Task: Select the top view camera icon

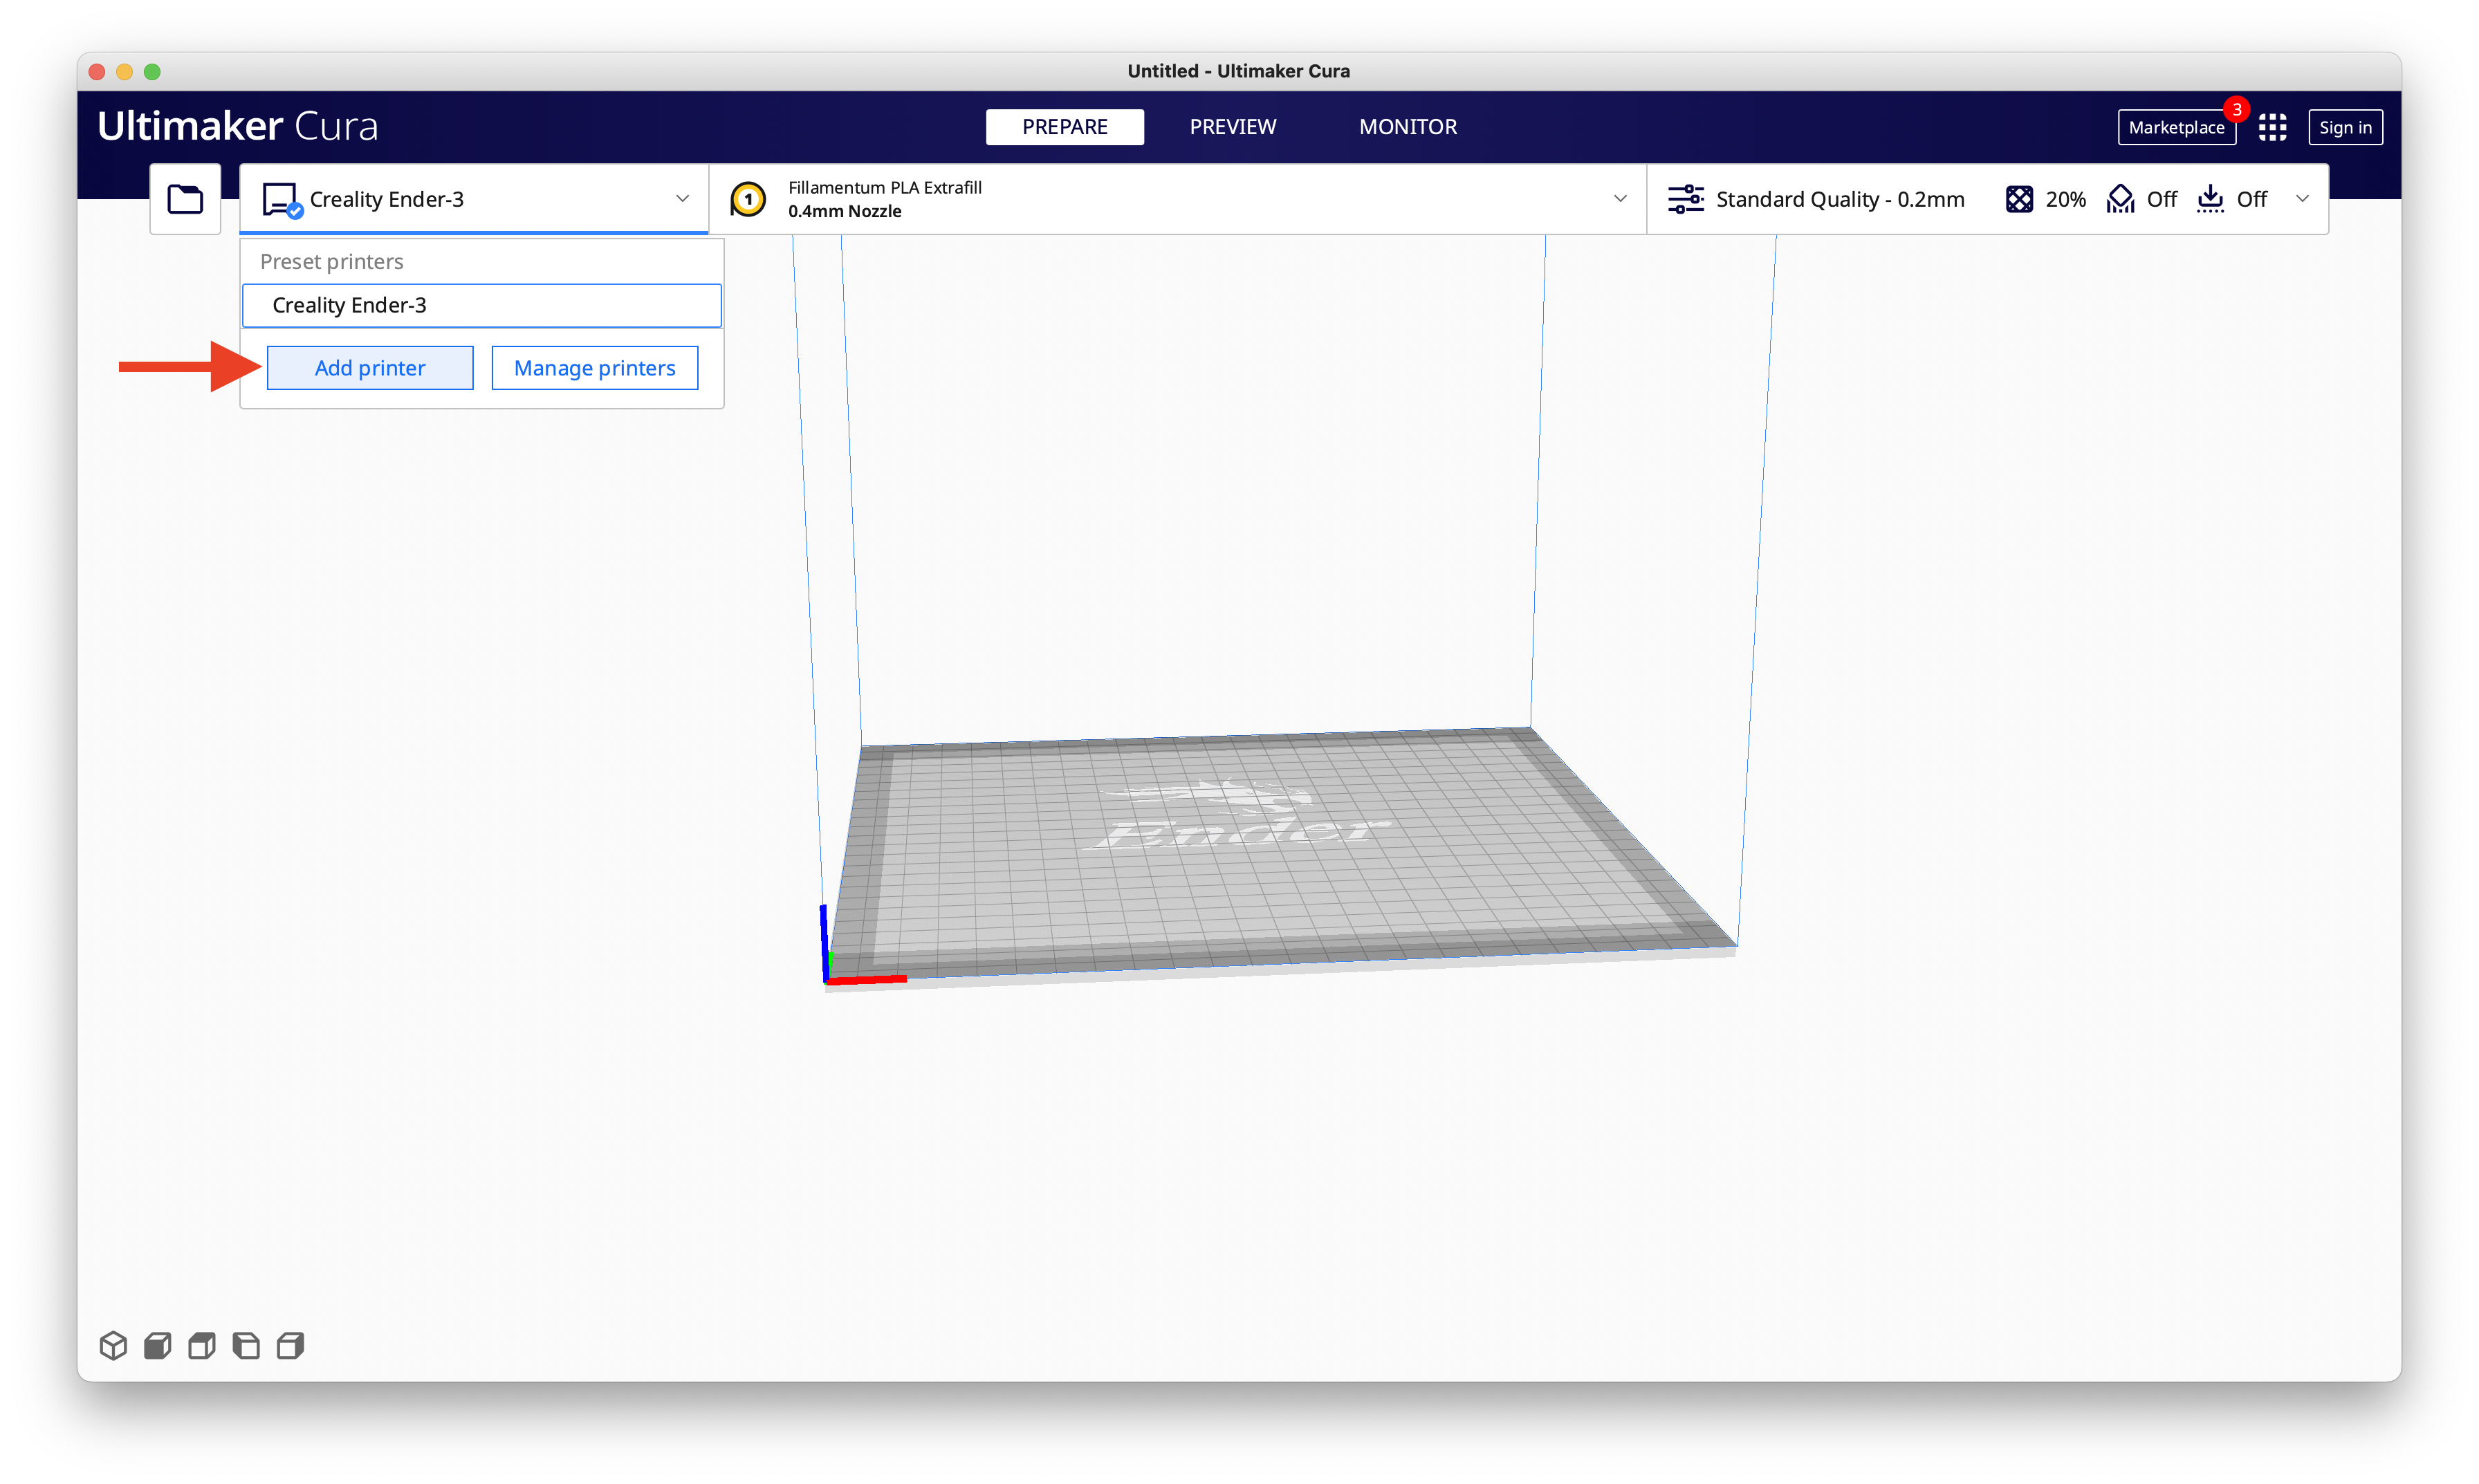Action: (x=201, y=1345)
